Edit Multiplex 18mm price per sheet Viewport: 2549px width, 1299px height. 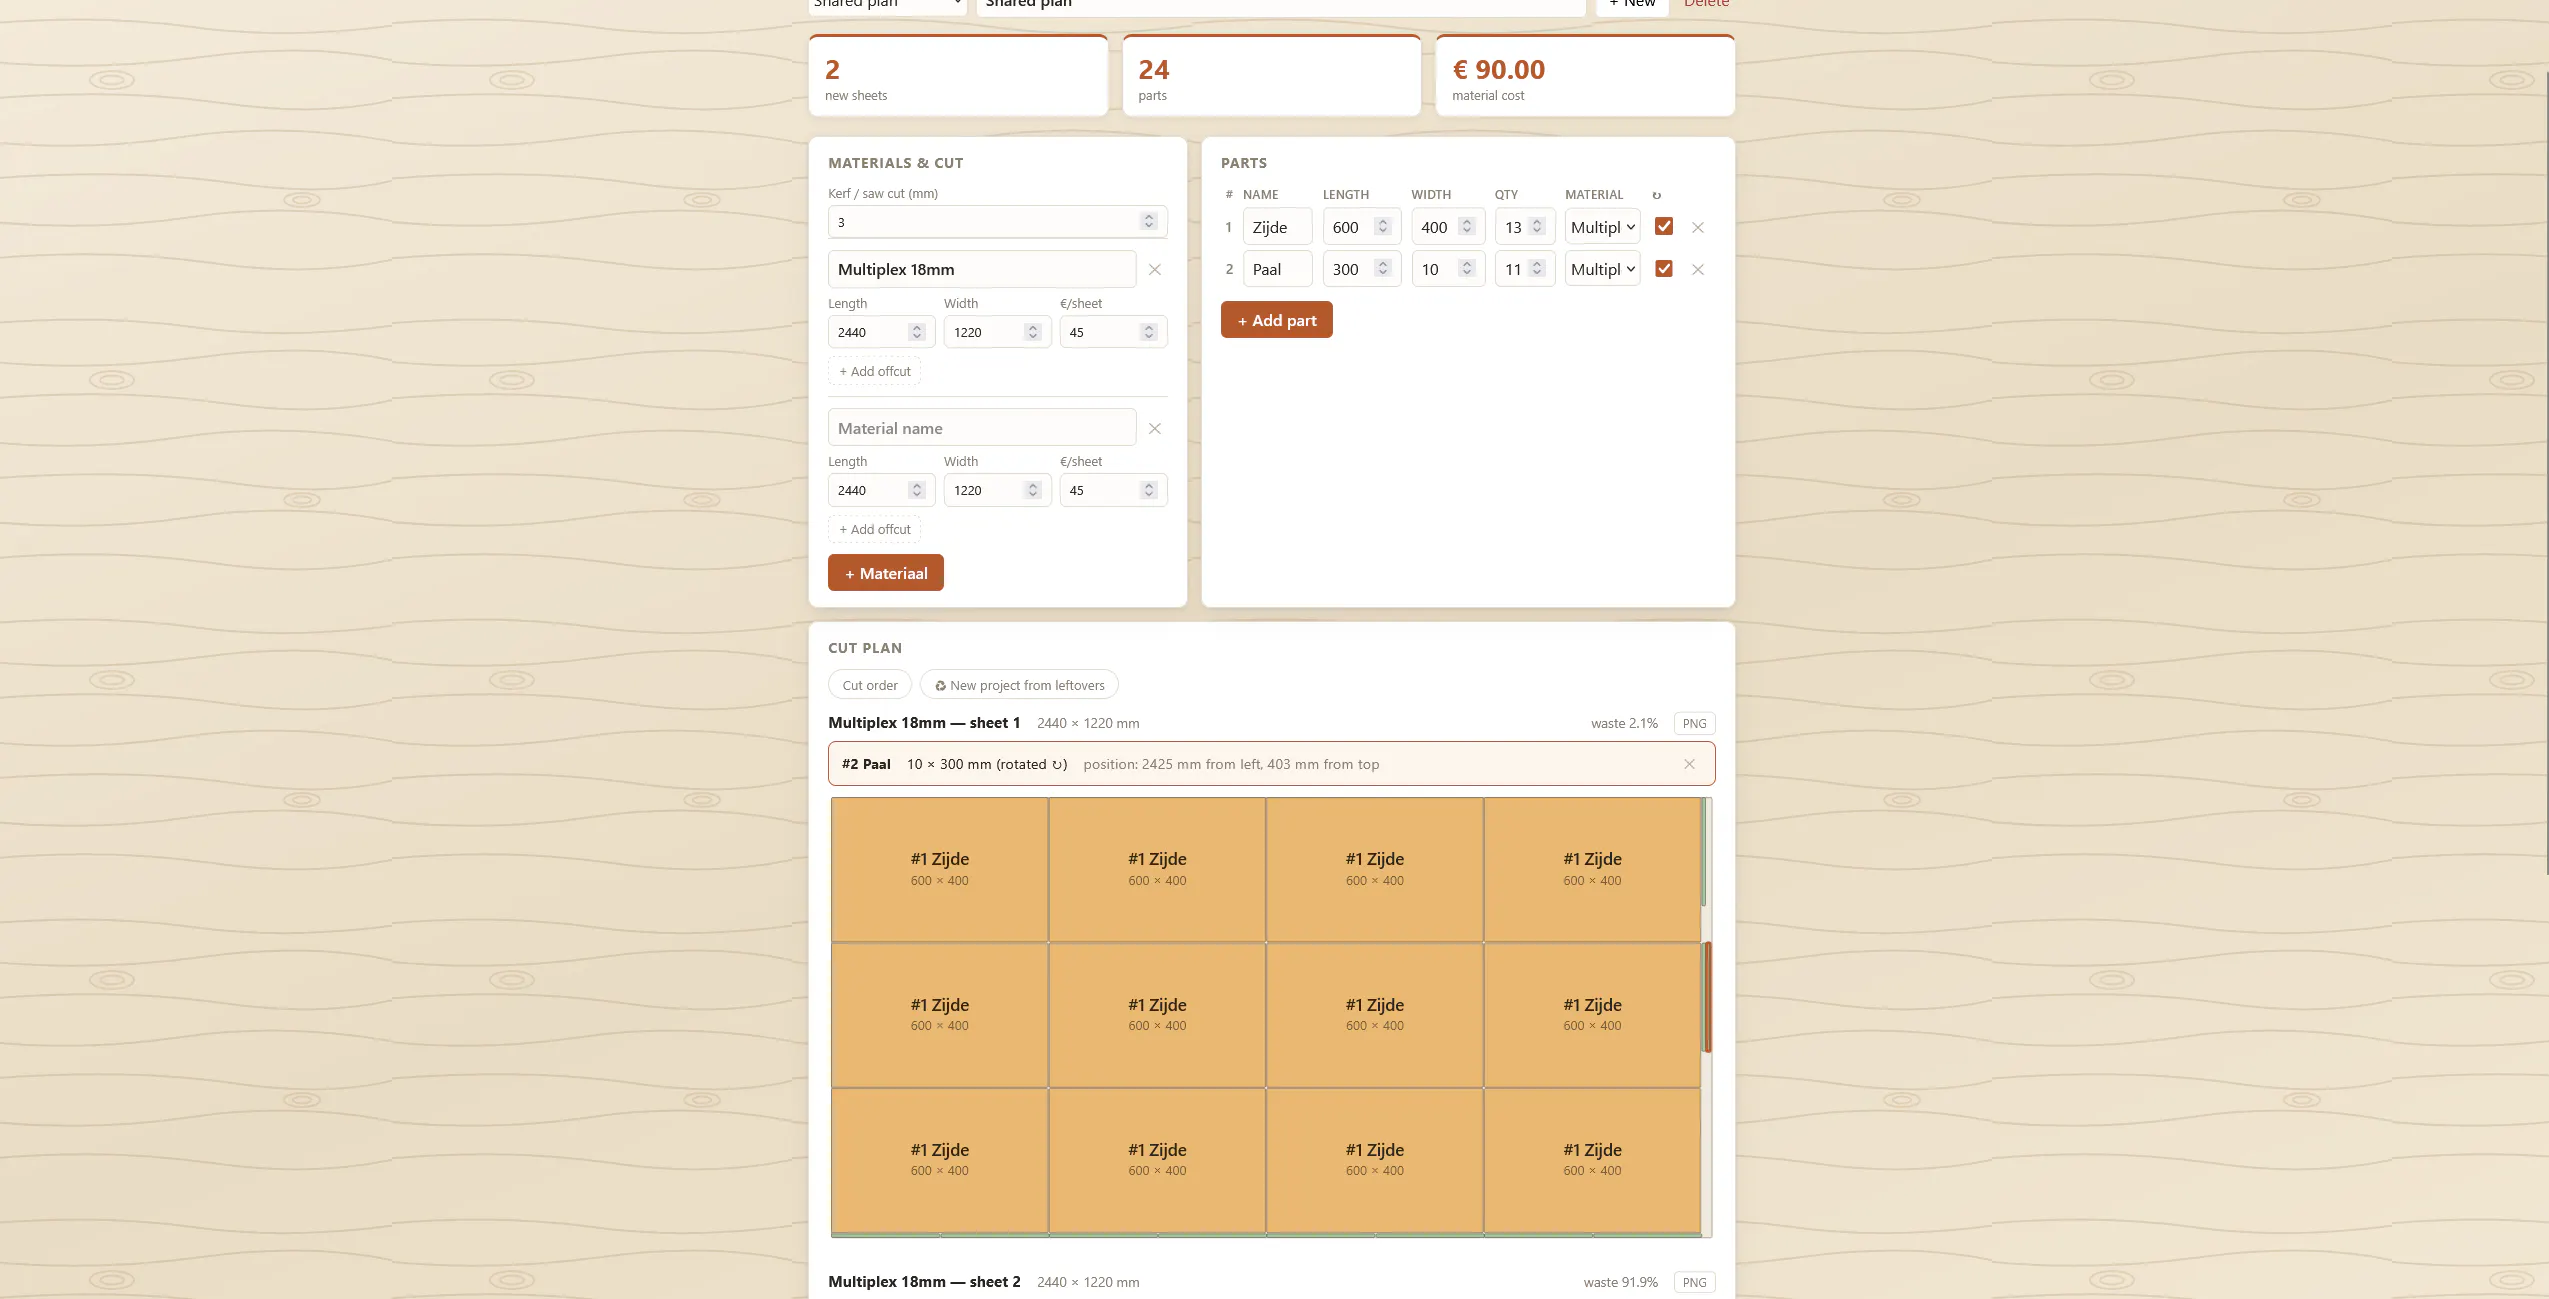point(1113,332)
